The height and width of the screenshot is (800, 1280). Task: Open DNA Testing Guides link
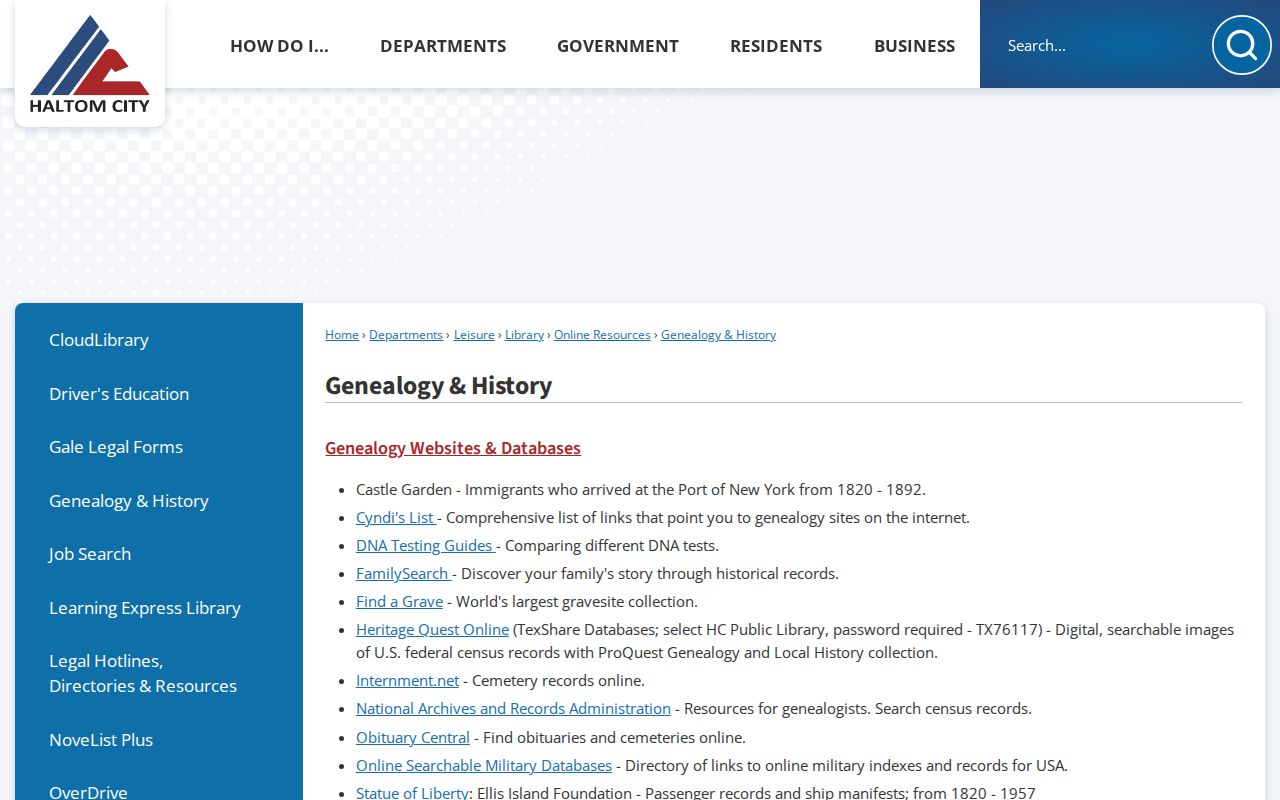[x=424, y=546]
